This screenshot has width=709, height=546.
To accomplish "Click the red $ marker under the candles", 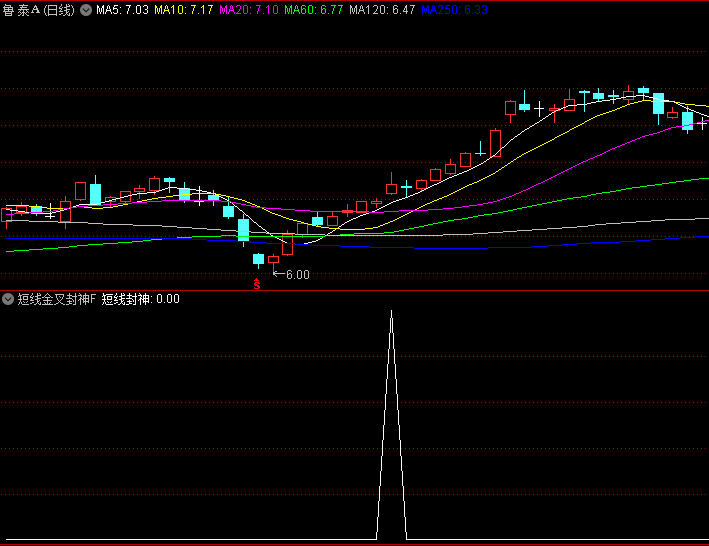I will click(256, 284).
